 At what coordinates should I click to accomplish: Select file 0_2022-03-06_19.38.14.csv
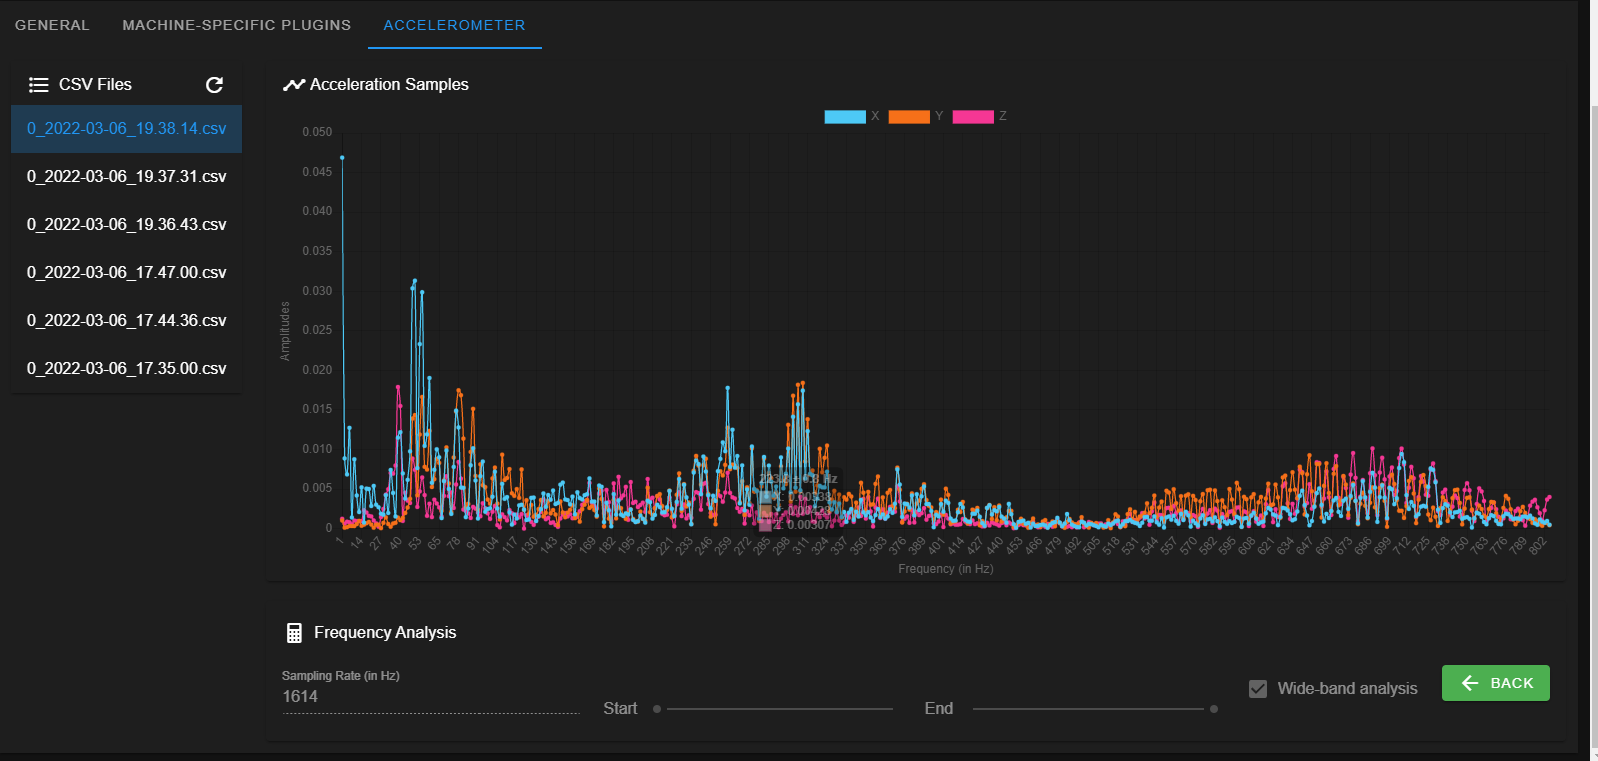(126, 129)
